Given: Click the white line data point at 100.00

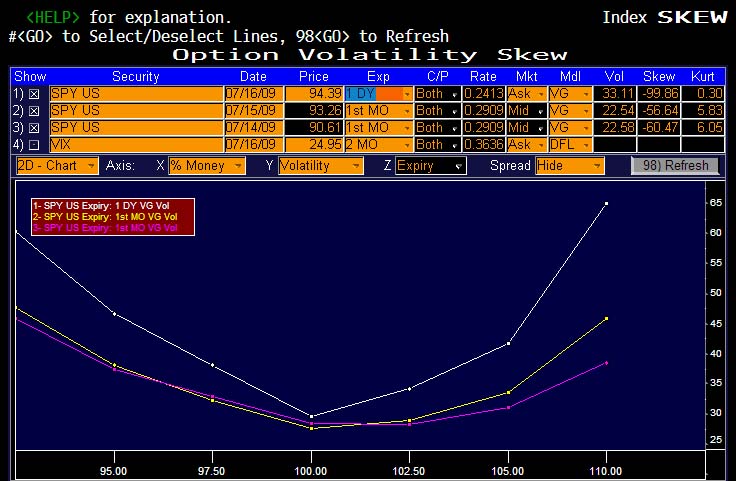Looking at the screenshot, I should pos(312,416).
